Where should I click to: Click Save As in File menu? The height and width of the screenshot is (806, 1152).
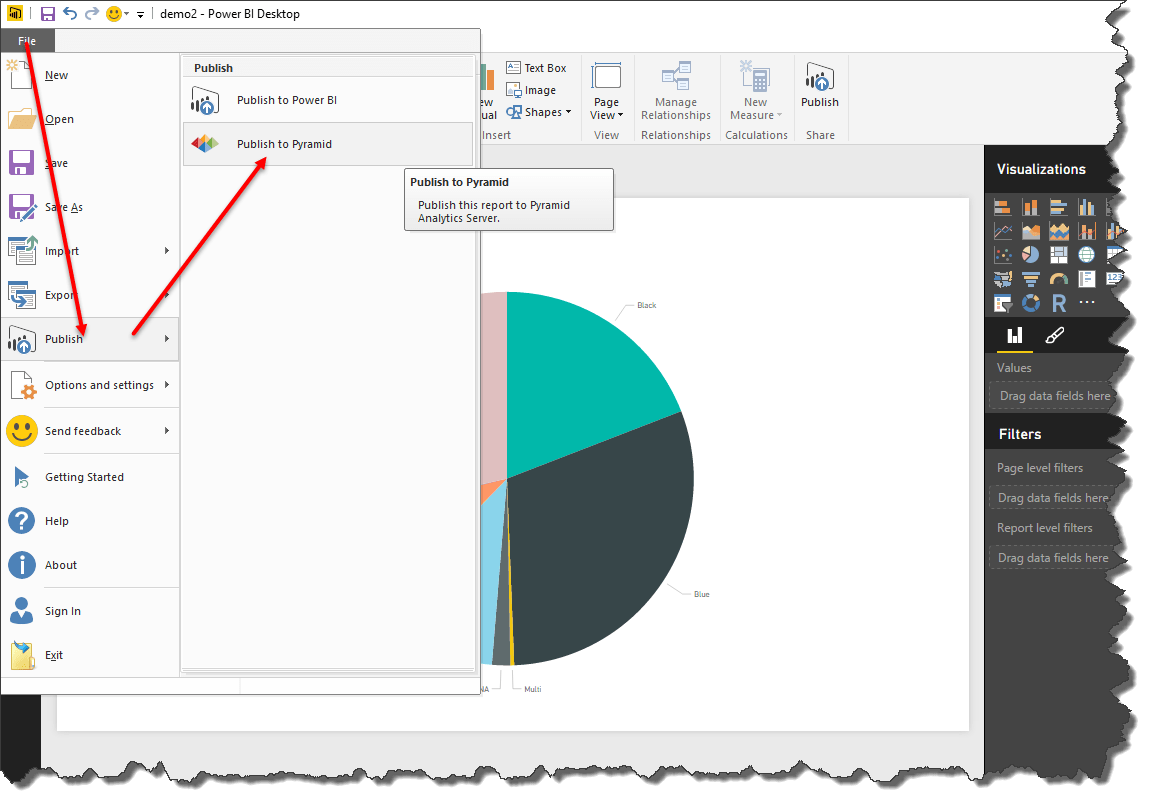[63, 207]
